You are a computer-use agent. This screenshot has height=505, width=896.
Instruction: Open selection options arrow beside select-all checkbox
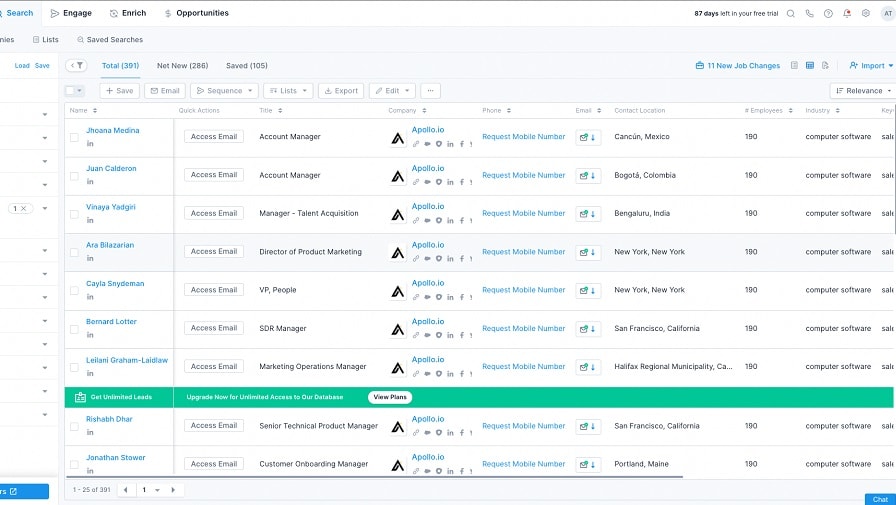(x=79, y=91)
